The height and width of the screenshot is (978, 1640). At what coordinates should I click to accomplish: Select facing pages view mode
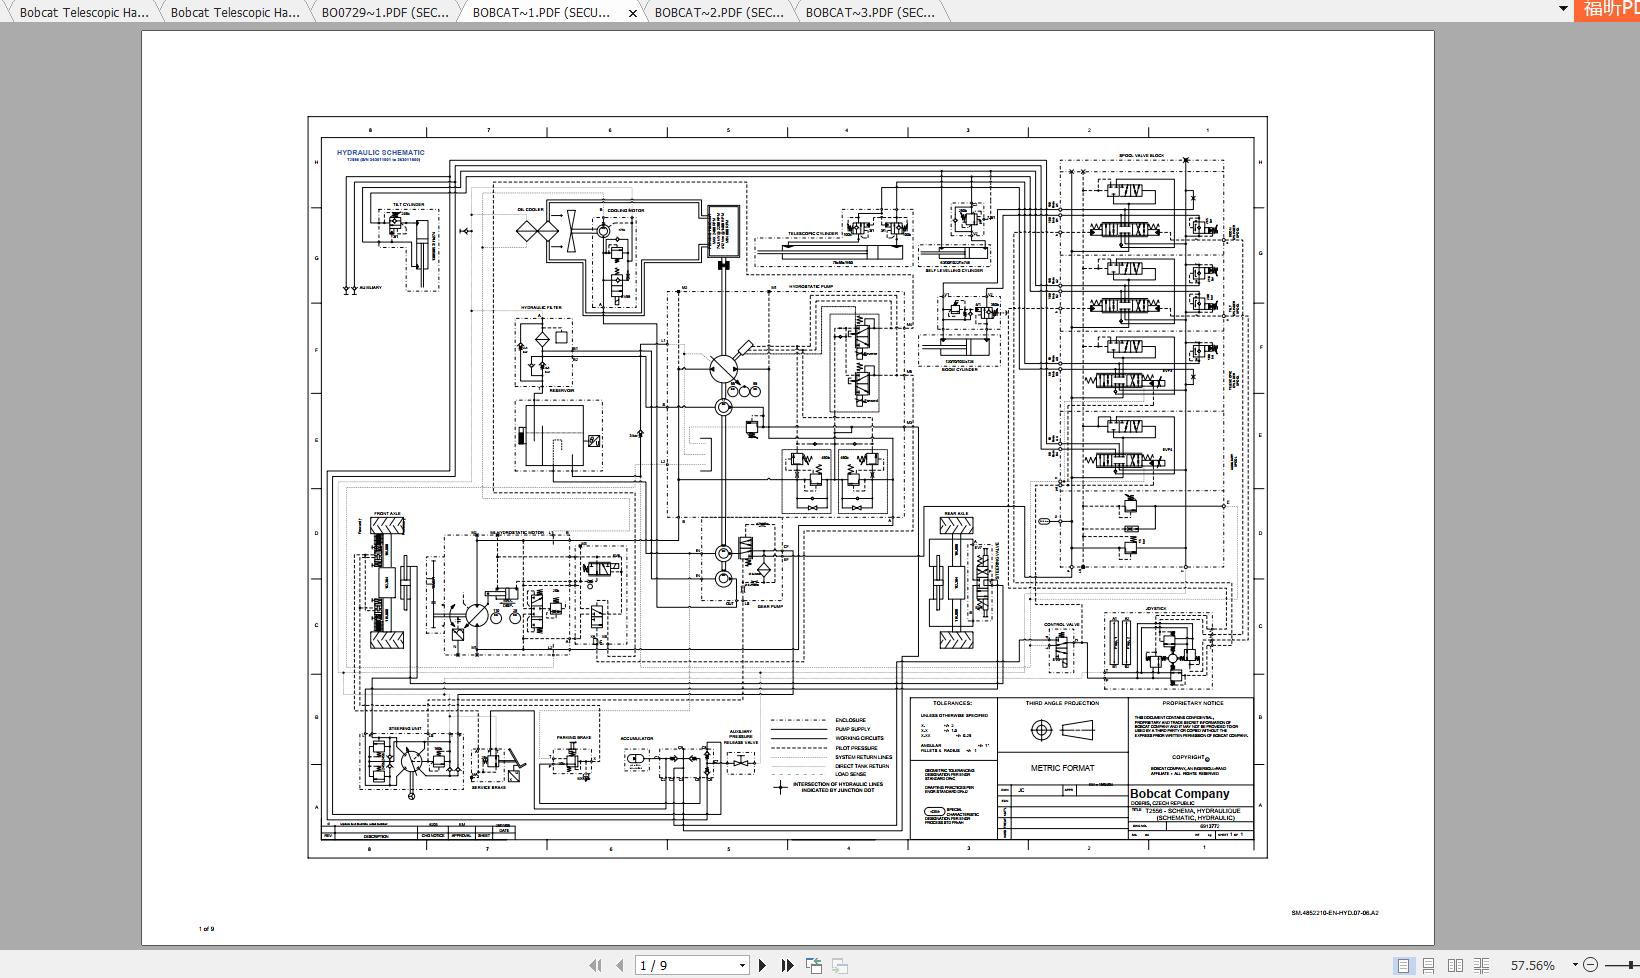[1455, 965]
